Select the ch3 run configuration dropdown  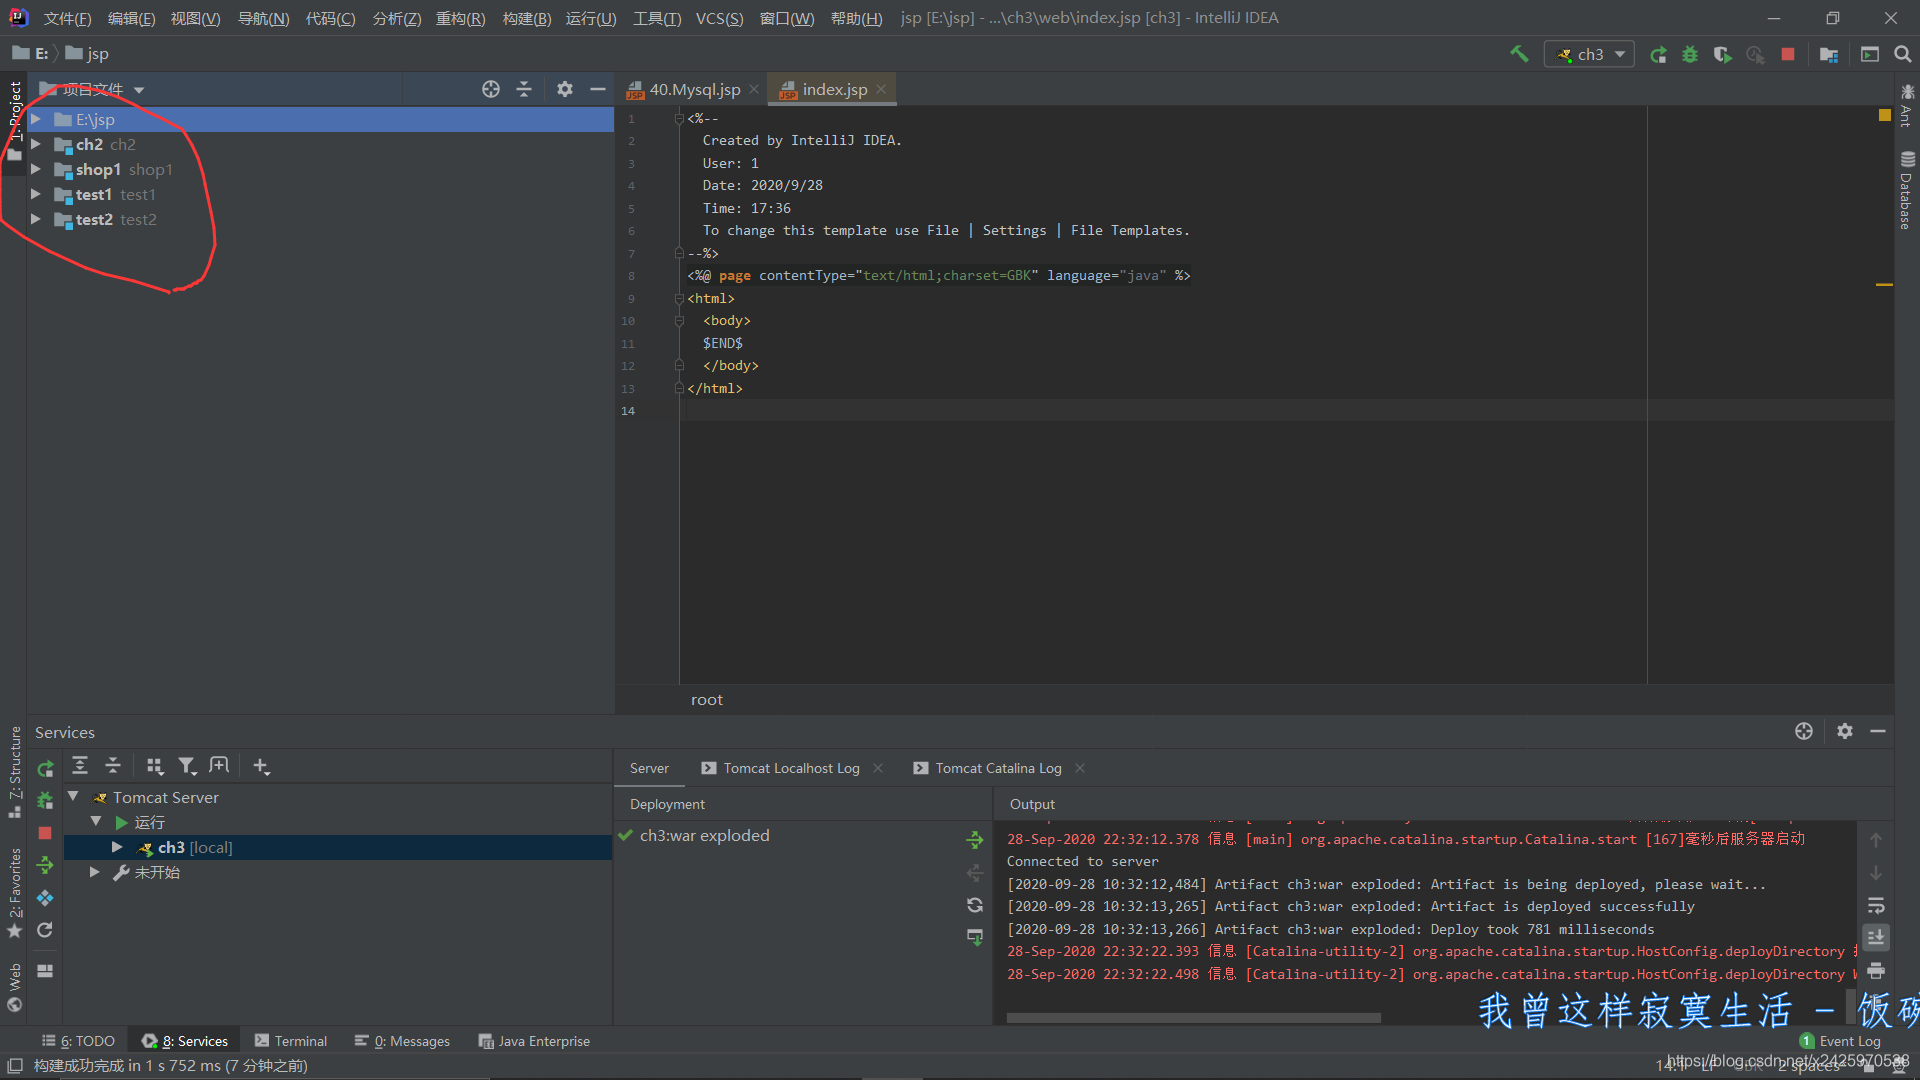point(1588,54)
